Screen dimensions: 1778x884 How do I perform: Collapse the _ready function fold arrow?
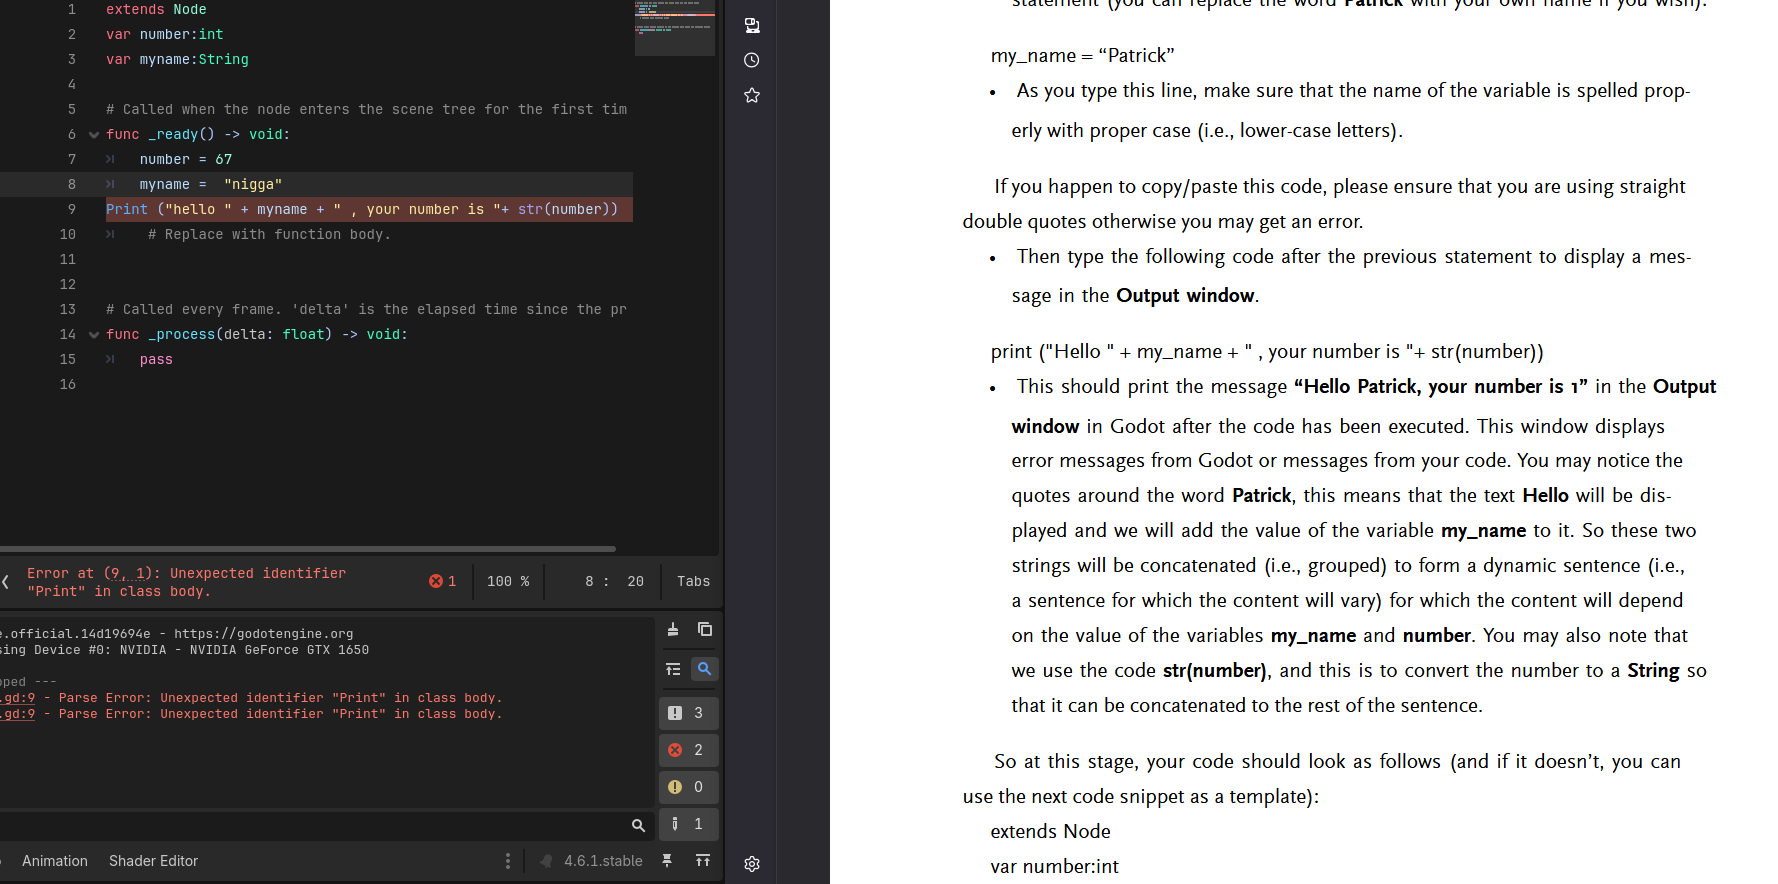94,135
